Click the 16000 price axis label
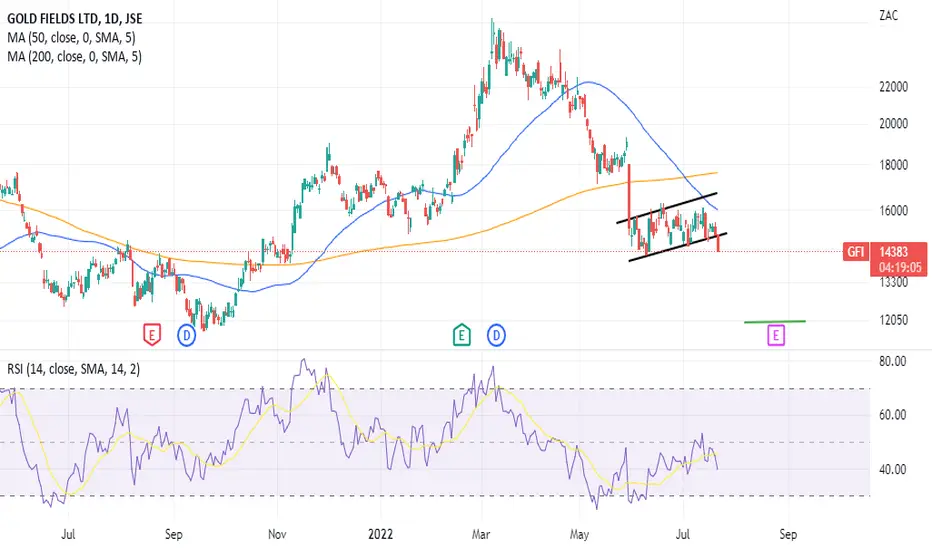 pyautogui.click(x=893, y=210)
